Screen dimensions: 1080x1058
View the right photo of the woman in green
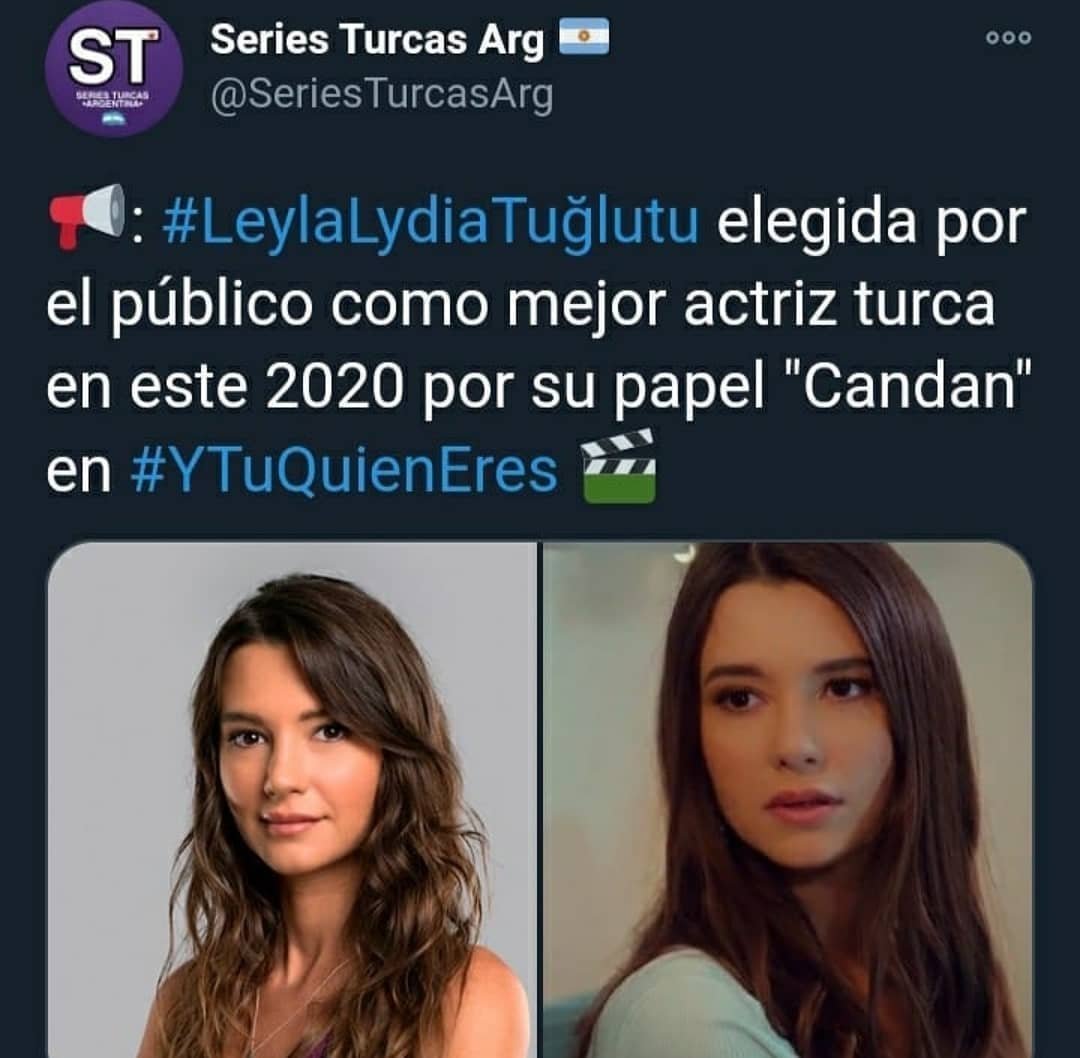788,800
